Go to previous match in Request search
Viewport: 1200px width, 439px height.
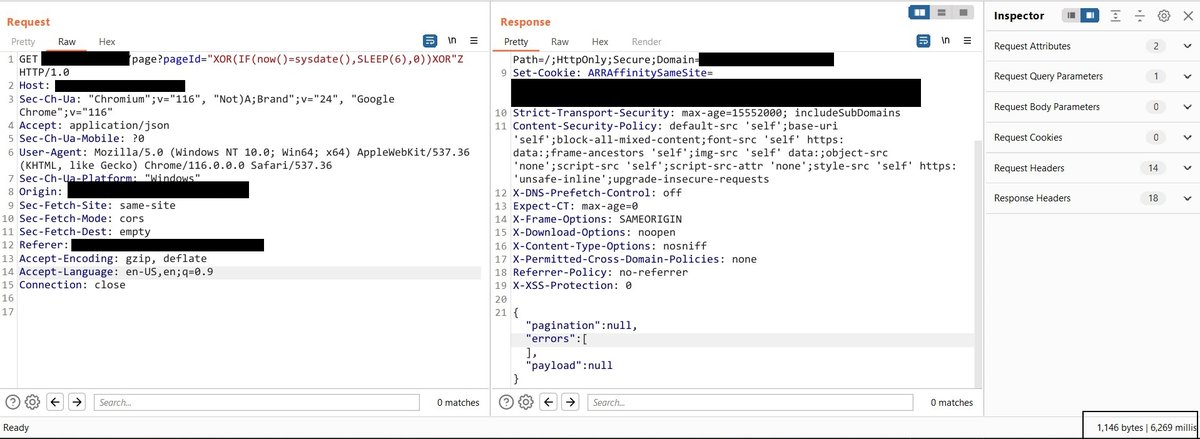click(x=55, y=402)
